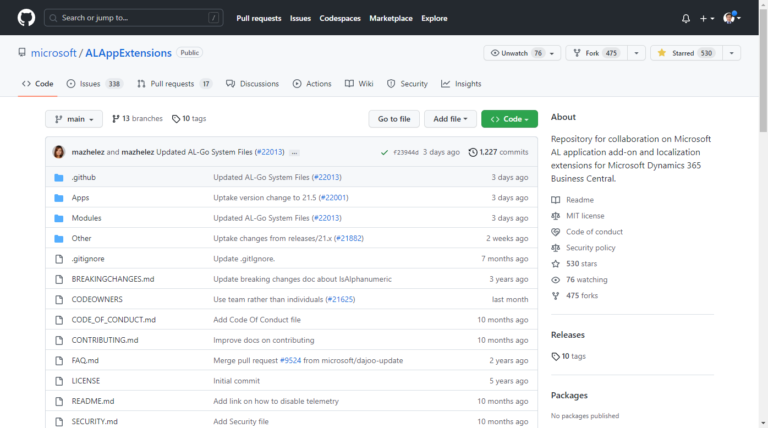The height and width of the screenshot is (428, 768).
Task: Open the 1,227 commits link
Action: click(498, 152)
